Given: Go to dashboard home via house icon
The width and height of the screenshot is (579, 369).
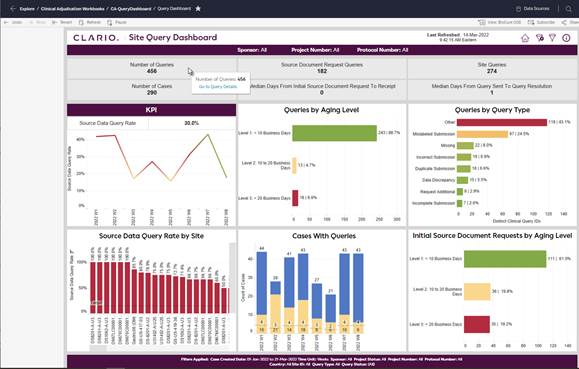Looking at the screenshot, I should point(525,38).
